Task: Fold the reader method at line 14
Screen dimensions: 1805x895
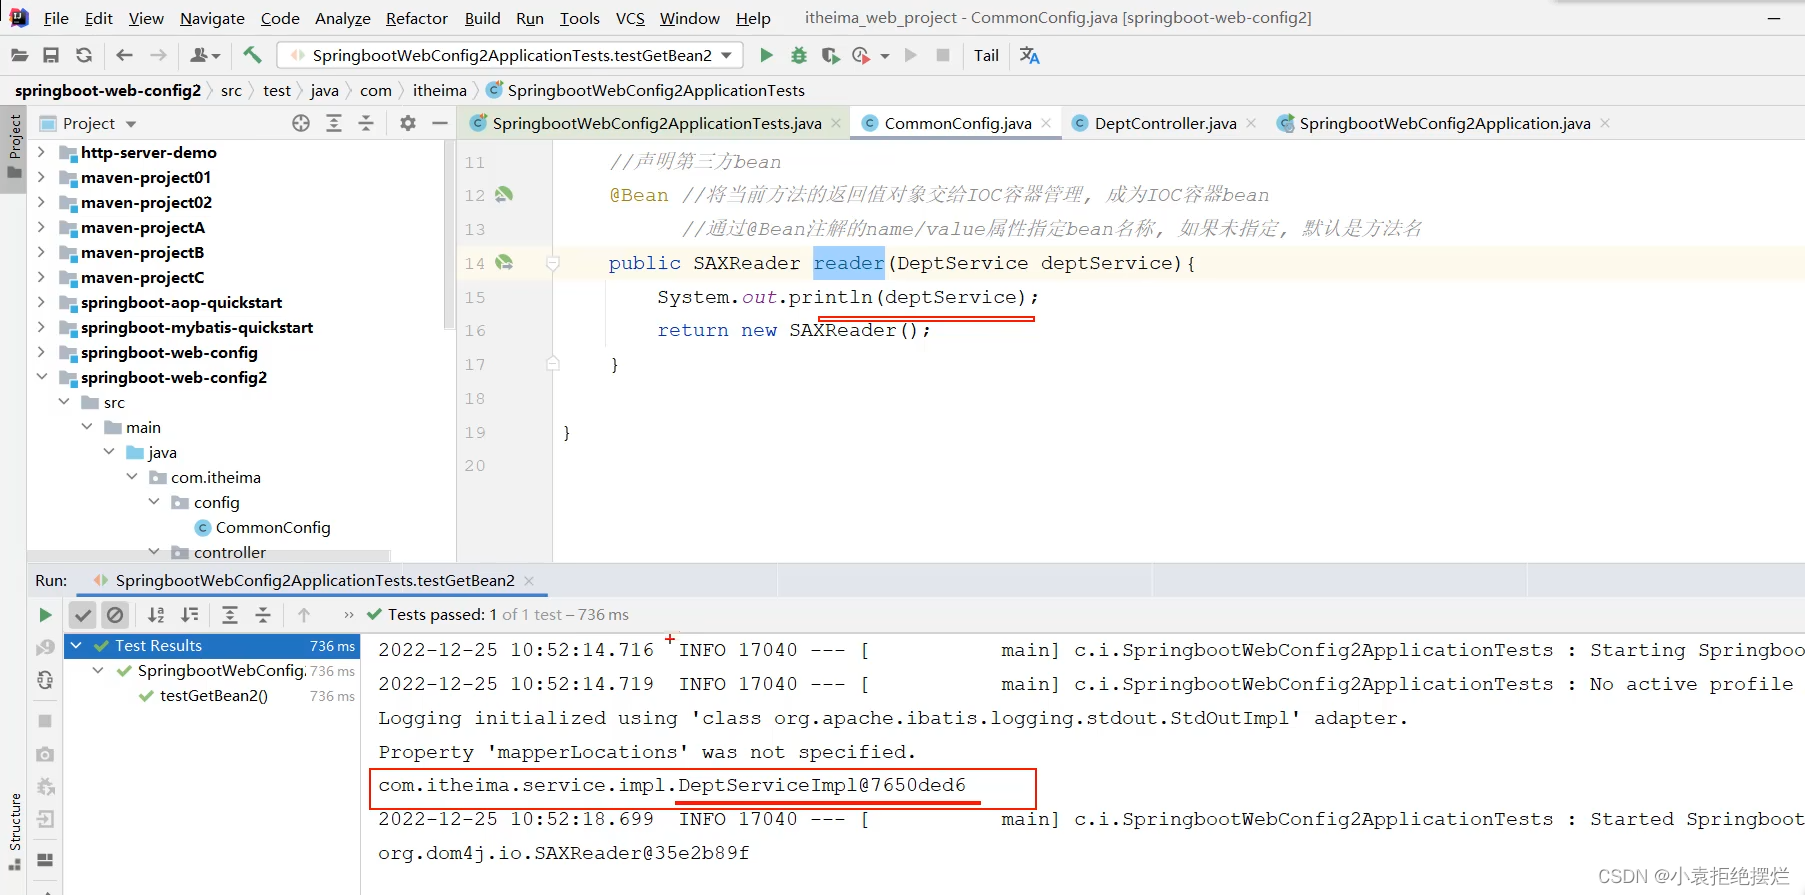Action: point(552,263)
